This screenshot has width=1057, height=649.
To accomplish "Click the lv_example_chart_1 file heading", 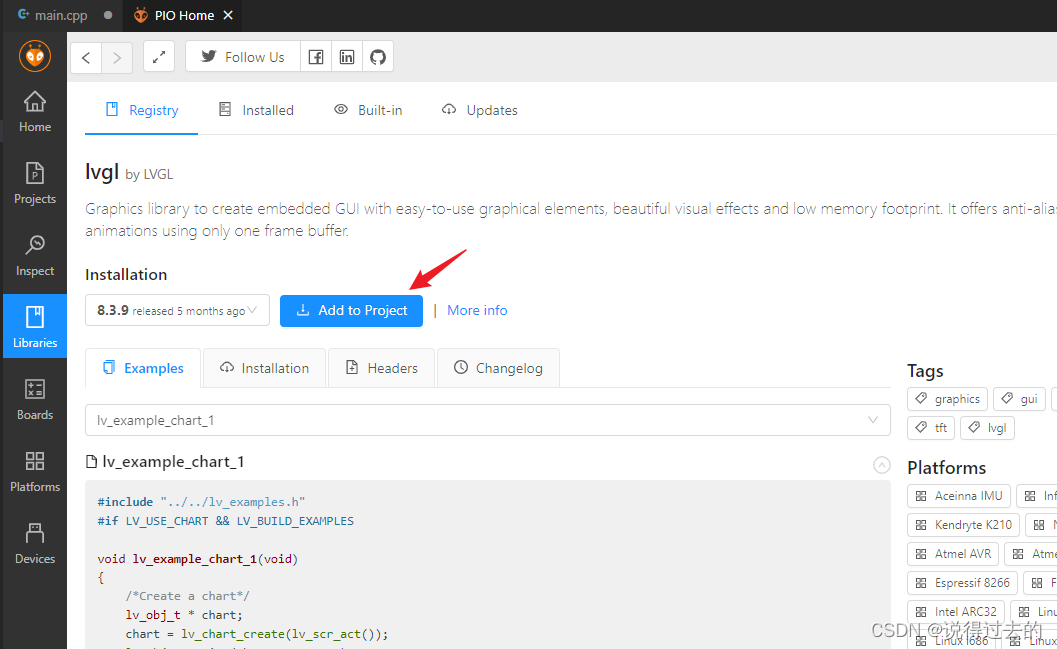I will [165, 462].
